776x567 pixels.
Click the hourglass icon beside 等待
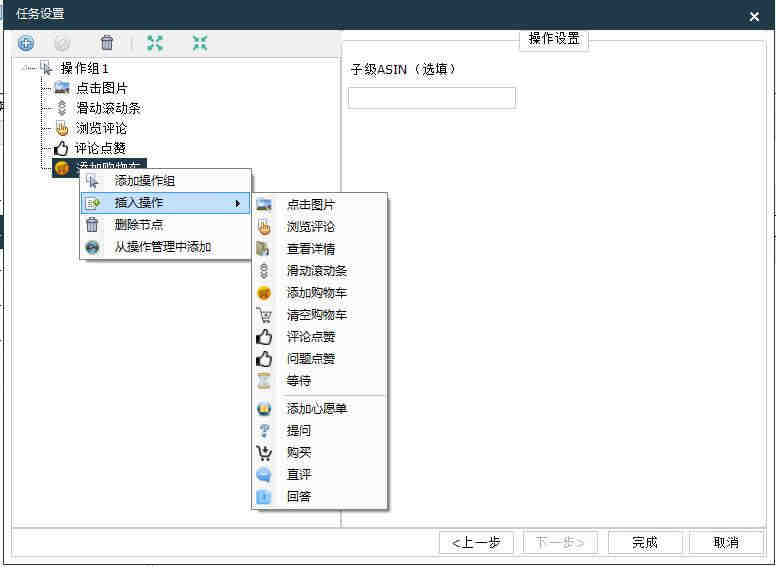click(x=264, y=381)
